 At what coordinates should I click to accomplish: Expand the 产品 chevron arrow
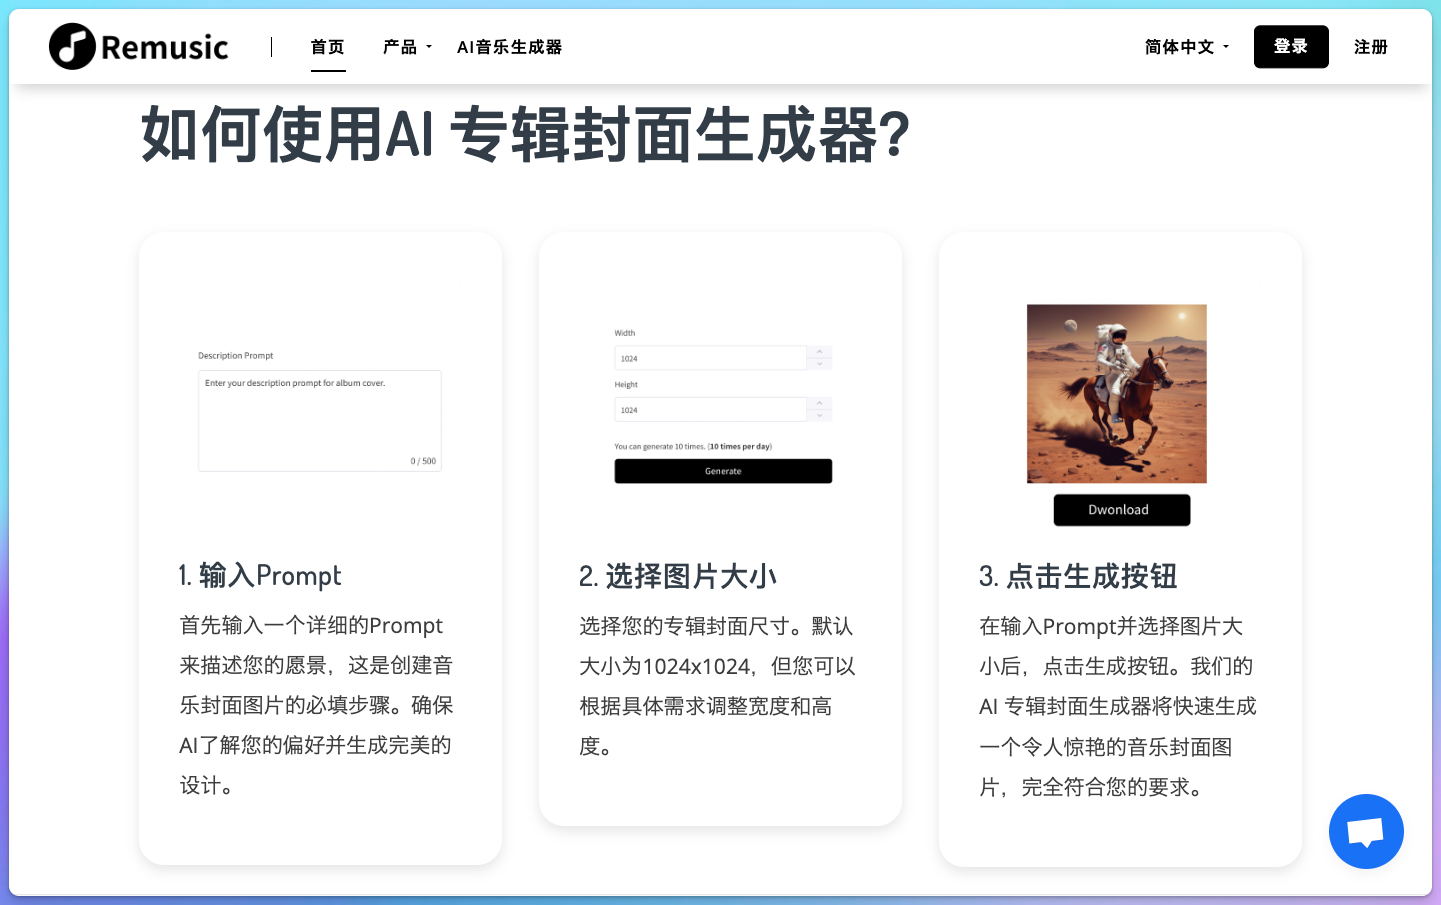coord(429,46)
